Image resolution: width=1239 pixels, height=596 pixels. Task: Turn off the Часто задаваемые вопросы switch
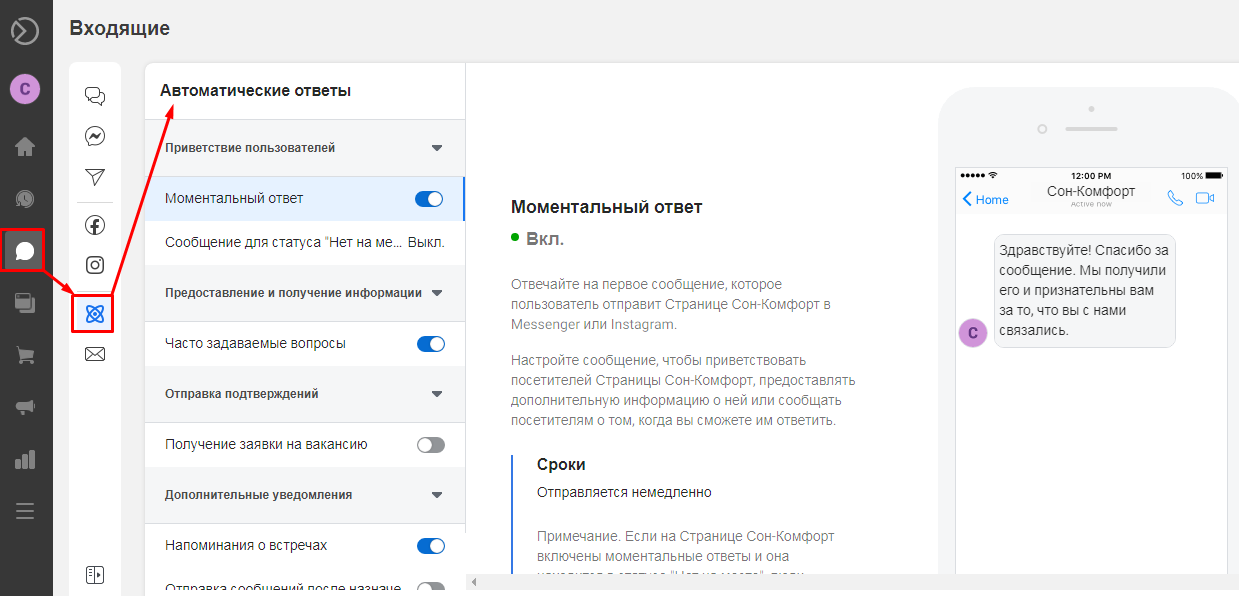coord(429,343)
